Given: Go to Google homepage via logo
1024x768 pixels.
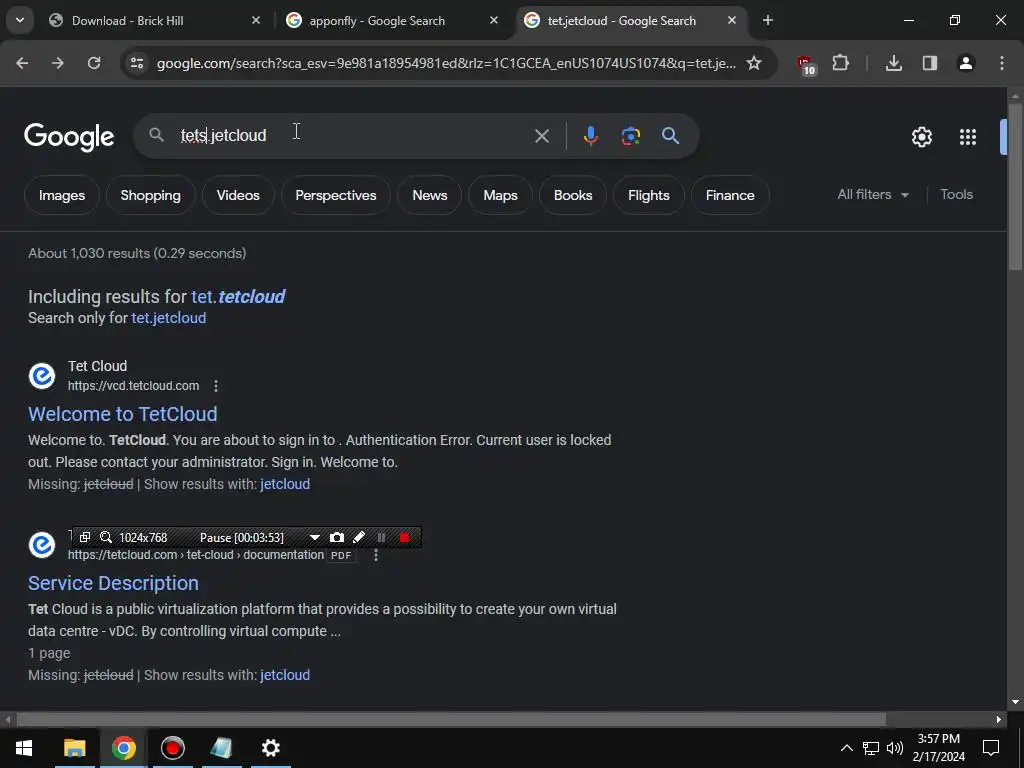Looking at the screenshot, I should click(x=69, y=136).
